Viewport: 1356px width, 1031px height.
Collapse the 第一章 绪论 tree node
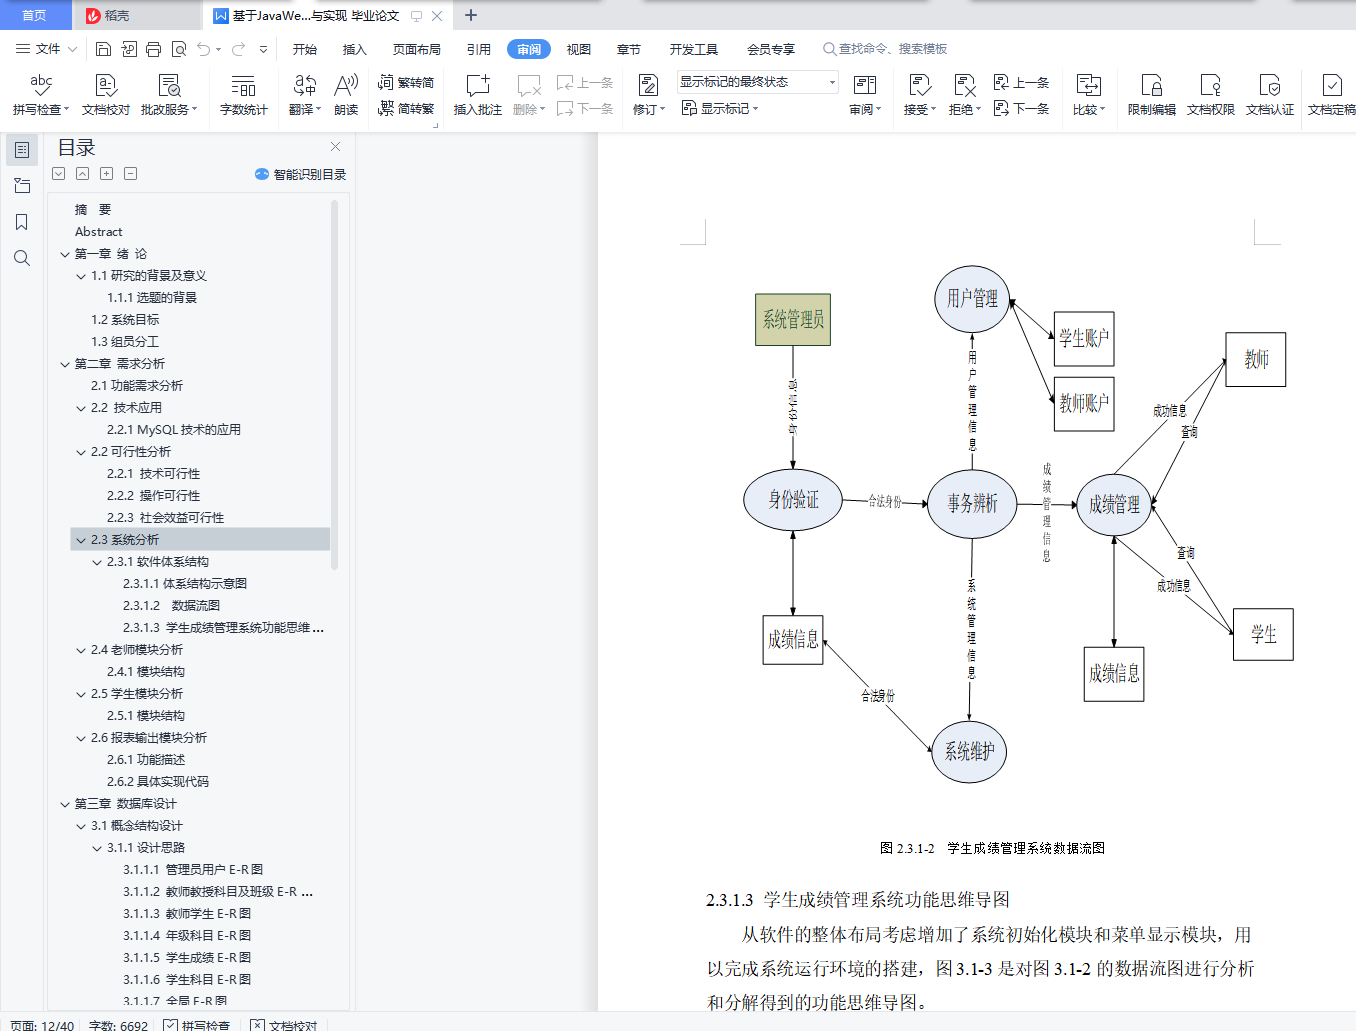pyautogui.click(x=65, y=254)
